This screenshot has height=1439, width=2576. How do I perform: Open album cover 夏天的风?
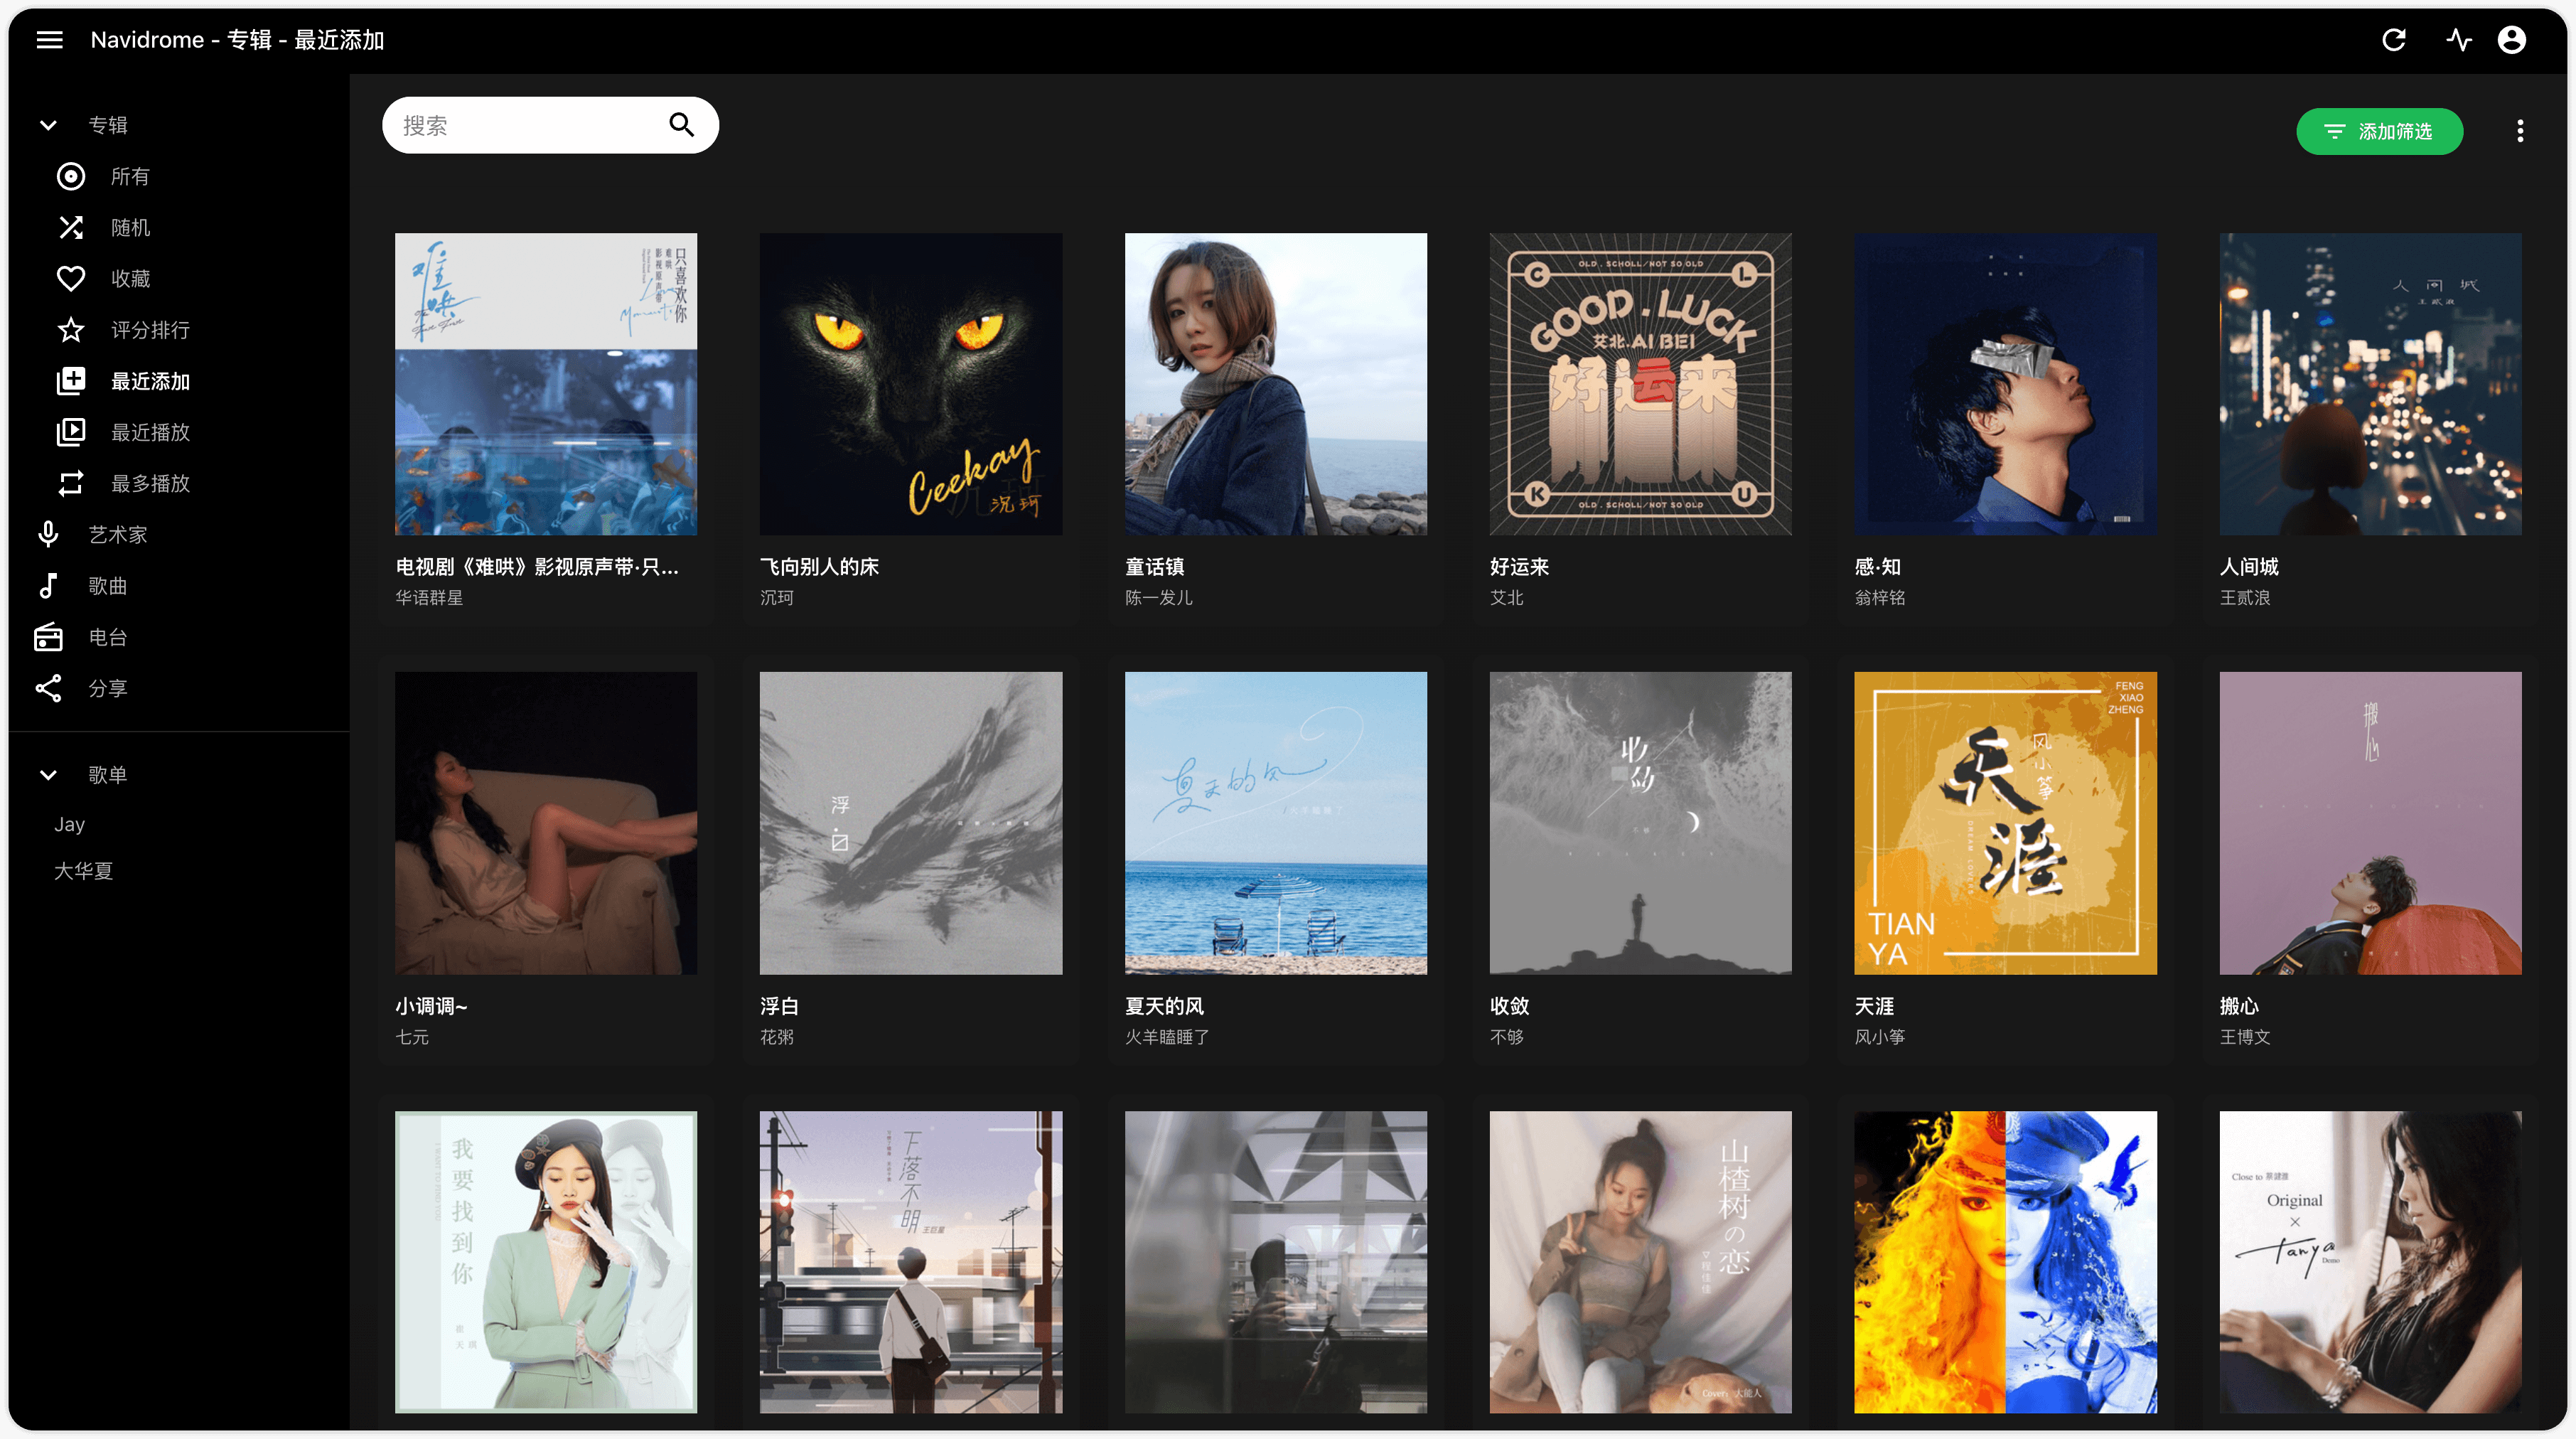coord(1275,823)
